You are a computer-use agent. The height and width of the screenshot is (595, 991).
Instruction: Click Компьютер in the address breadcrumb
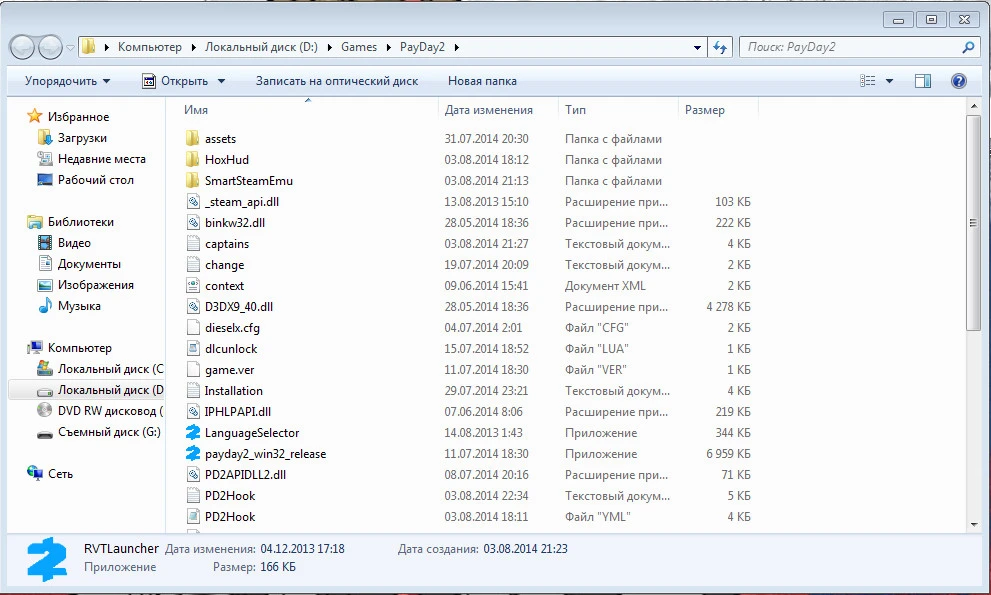click(x=150, y=47)
